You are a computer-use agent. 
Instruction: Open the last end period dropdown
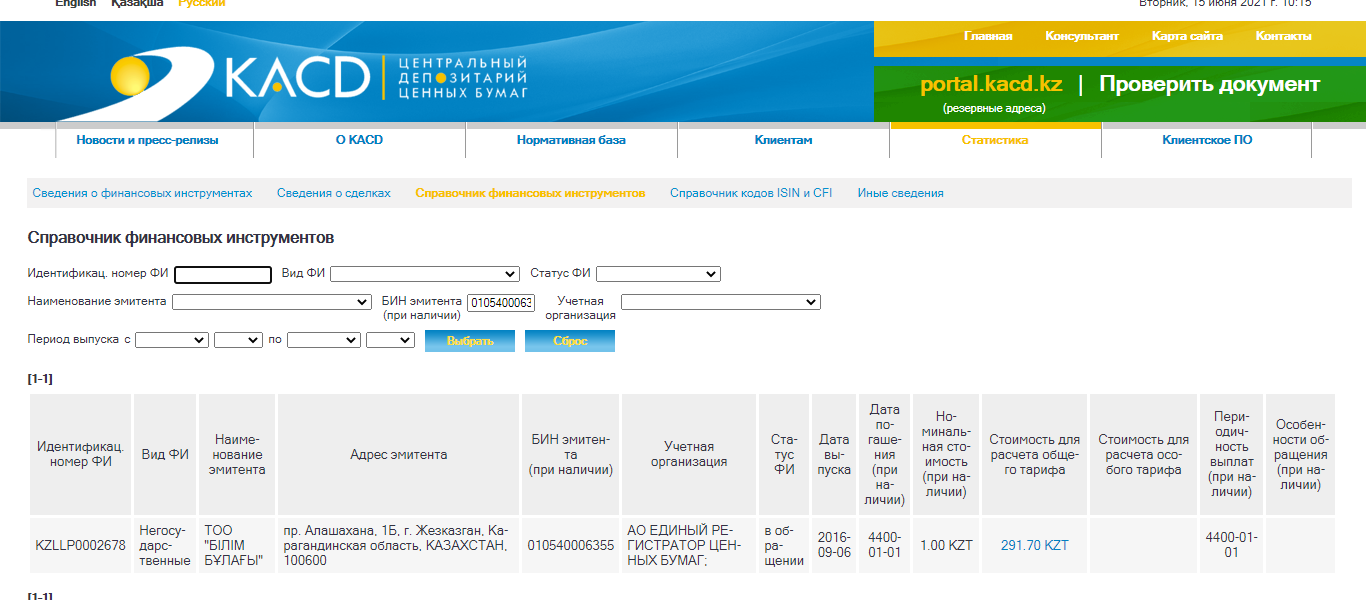(390, 340)
